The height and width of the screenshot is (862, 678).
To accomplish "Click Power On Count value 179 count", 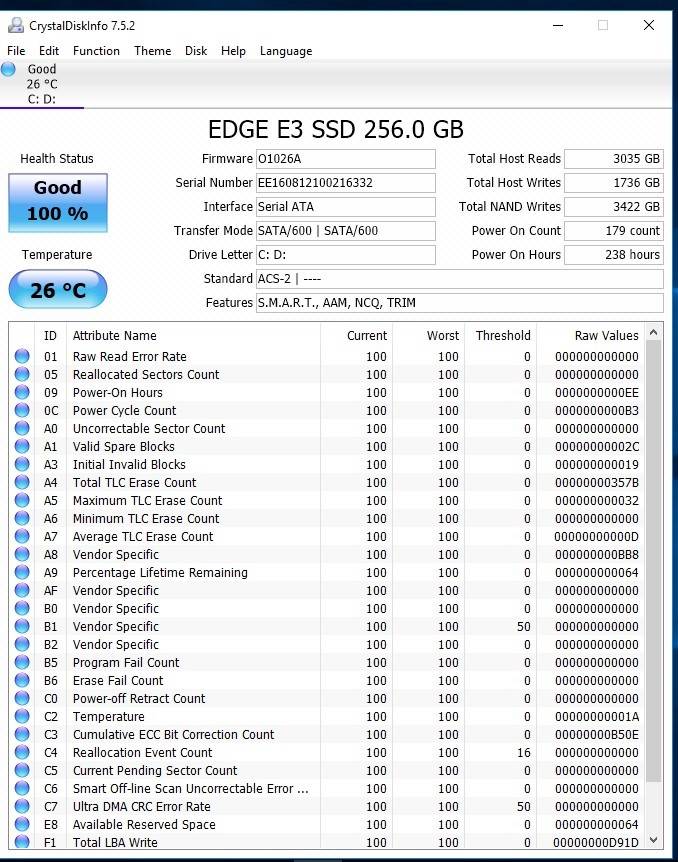I will (614, 231).
